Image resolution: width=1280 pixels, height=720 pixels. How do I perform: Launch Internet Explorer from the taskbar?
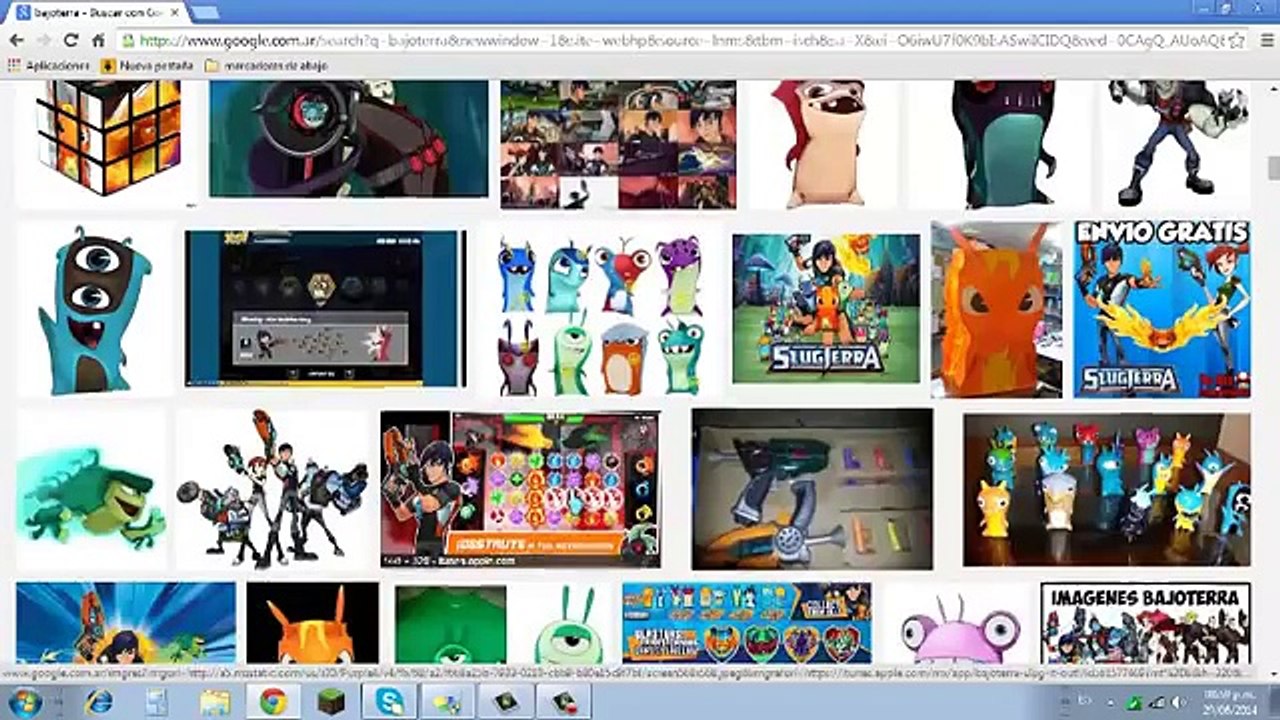pyautogui.click(x=99, y=702)
